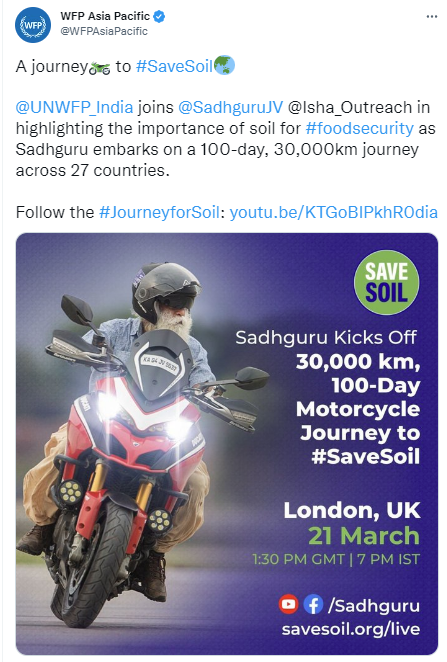447x662 pixels.
Task: Click the WFP Asia Pacific display name
Action: click(105, 16)
